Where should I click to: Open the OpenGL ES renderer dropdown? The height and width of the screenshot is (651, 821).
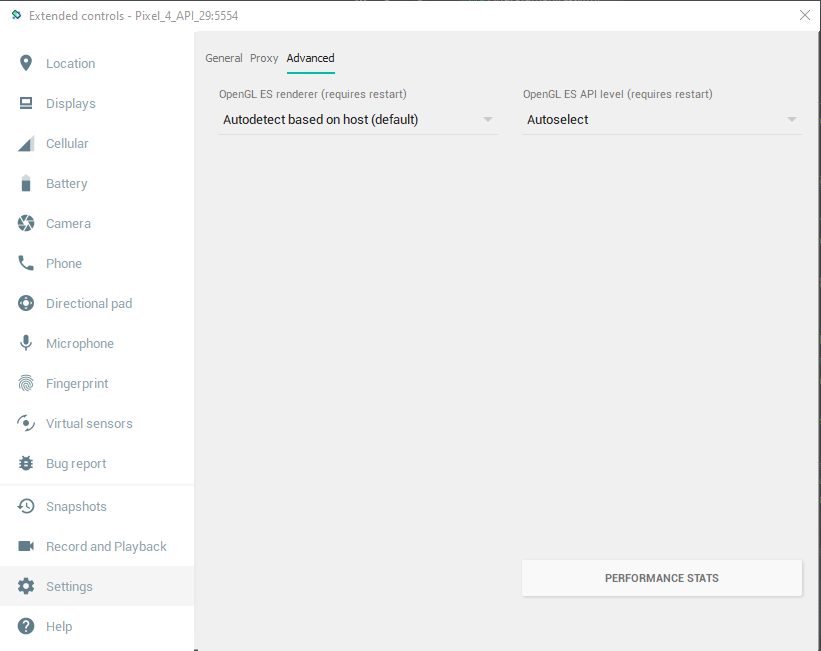357,119
